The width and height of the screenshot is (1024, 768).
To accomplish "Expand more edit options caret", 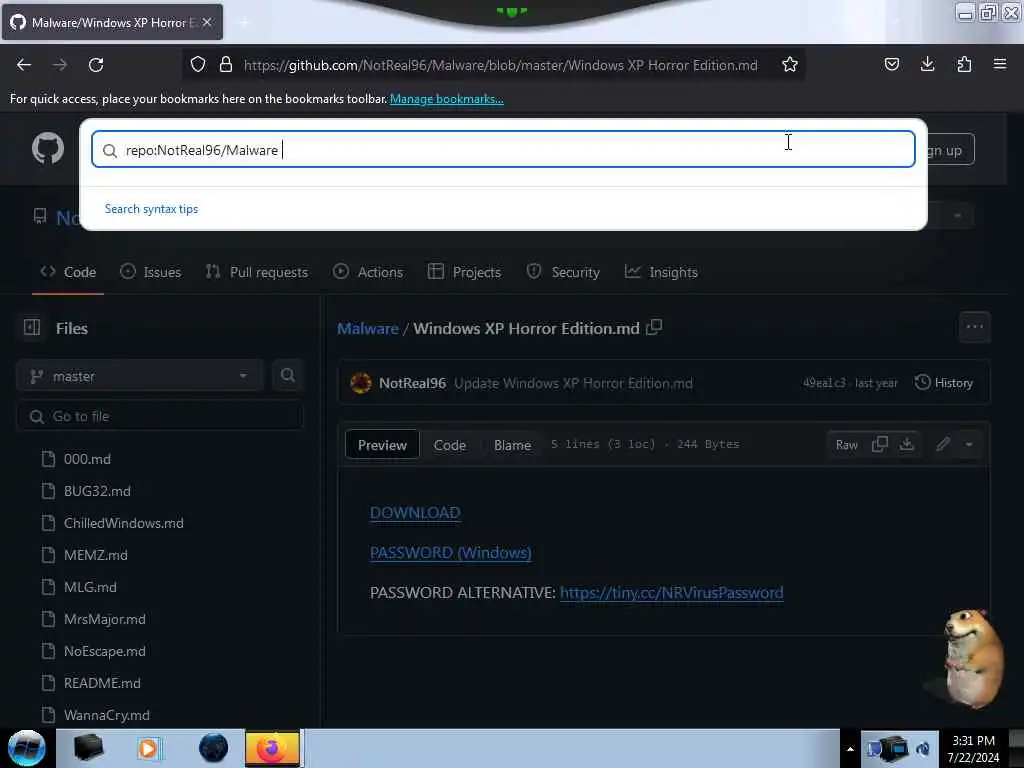I will pos(969,445).
